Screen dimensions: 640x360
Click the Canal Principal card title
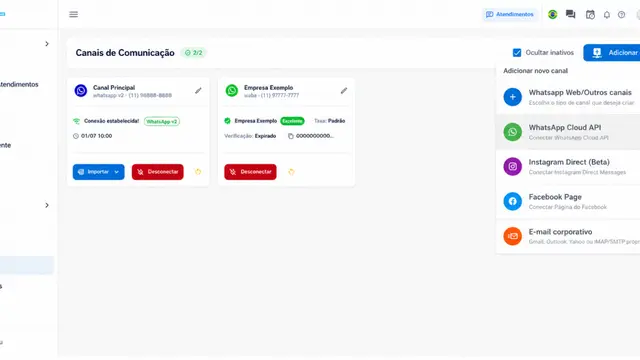pos(114,87)
